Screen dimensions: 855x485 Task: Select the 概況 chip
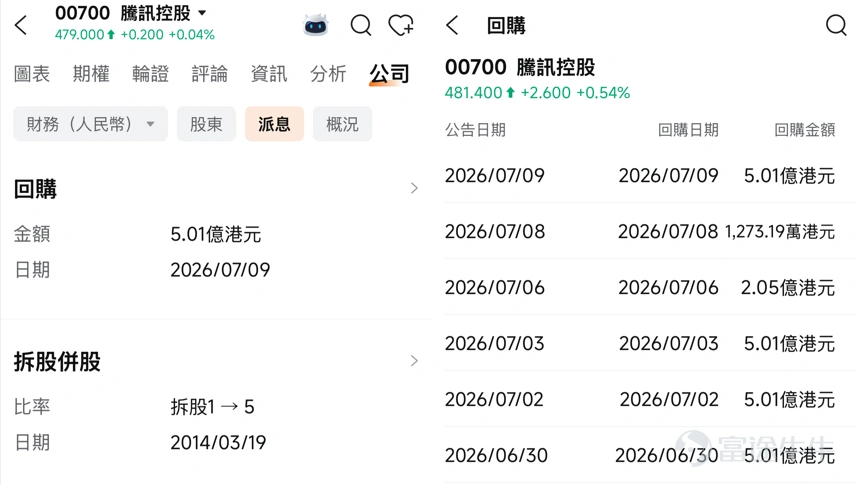pos(342,124)
